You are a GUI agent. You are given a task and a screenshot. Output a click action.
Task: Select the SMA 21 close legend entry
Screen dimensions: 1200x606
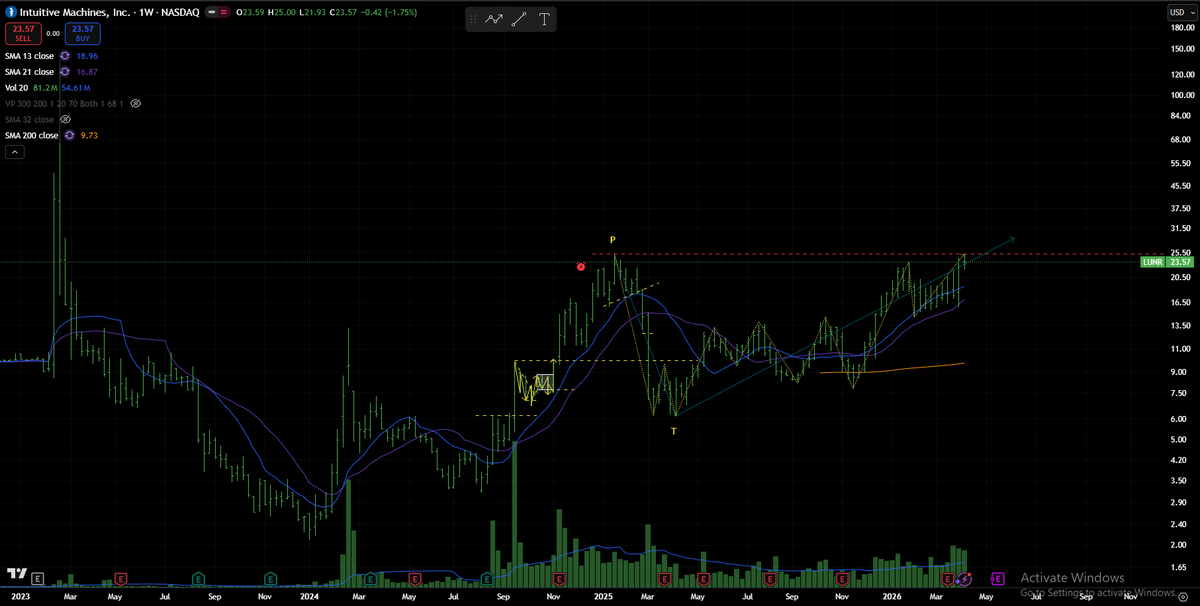click(x=29, y=72)
